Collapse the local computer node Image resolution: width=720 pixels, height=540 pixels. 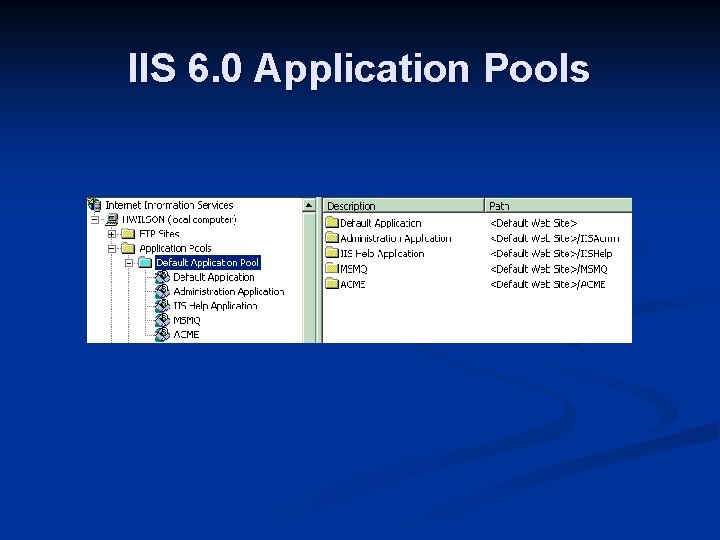pyautogui.click(x=95, y=220)
